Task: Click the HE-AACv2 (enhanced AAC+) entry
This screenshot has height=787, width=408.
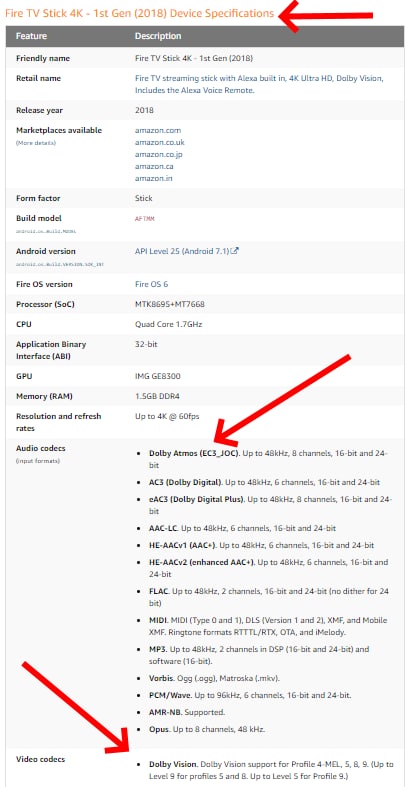Action: [268, 568]
